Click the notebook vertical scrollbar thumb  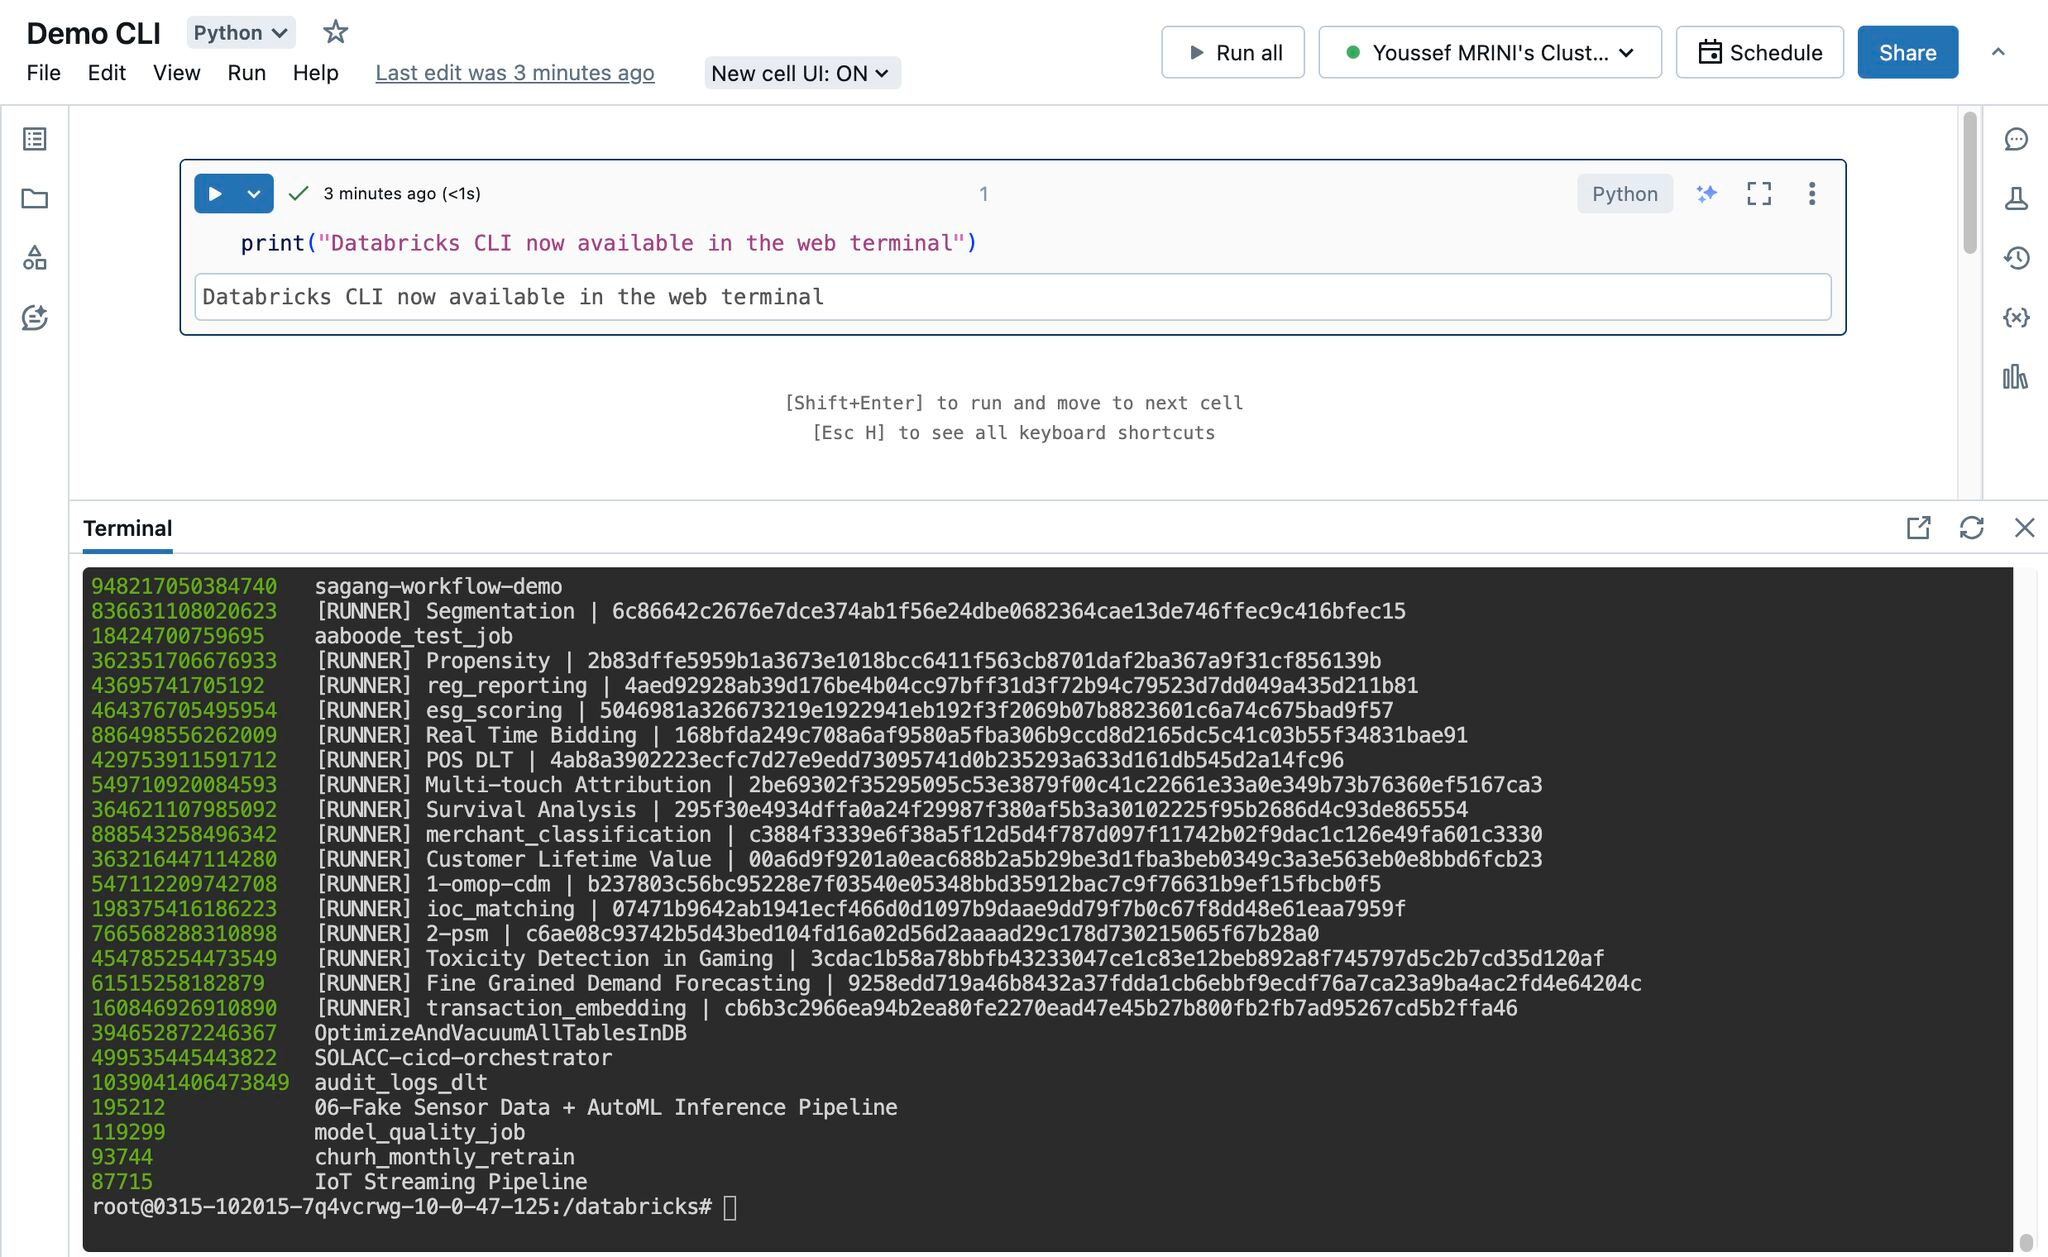tap(1970, 182)
